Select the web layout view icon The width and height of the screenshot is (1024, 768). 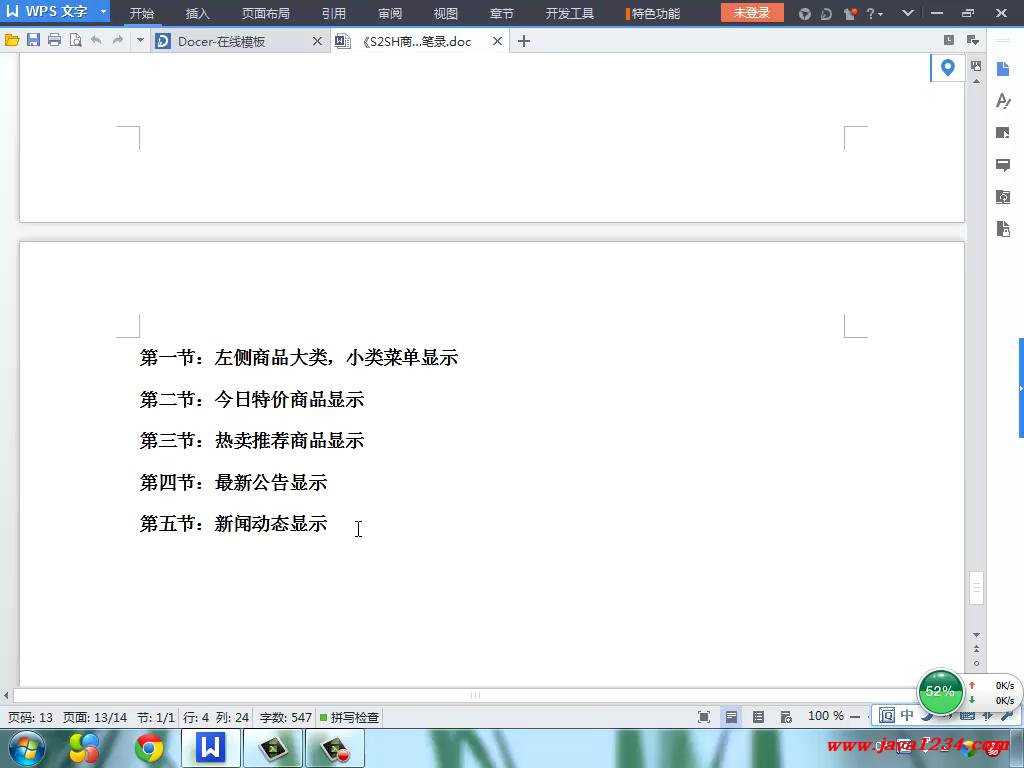tap(786, 717)
